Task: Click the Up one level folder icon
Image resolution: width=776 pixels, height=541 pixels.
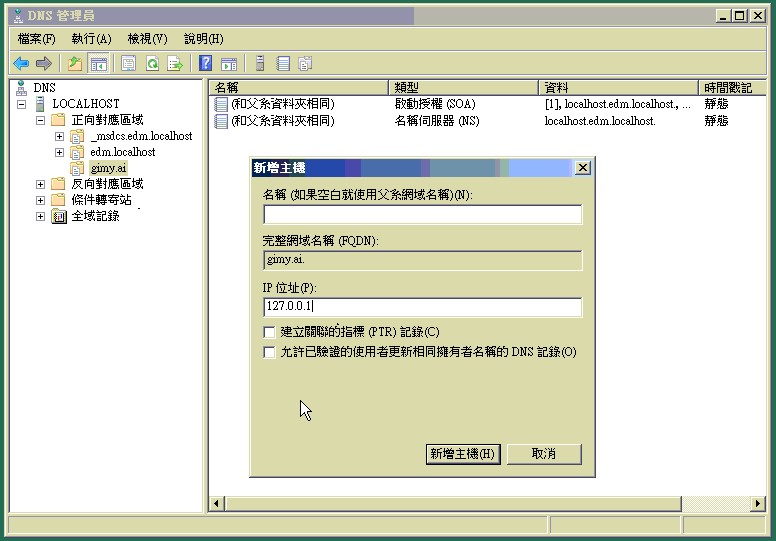Action: point(74,63)
